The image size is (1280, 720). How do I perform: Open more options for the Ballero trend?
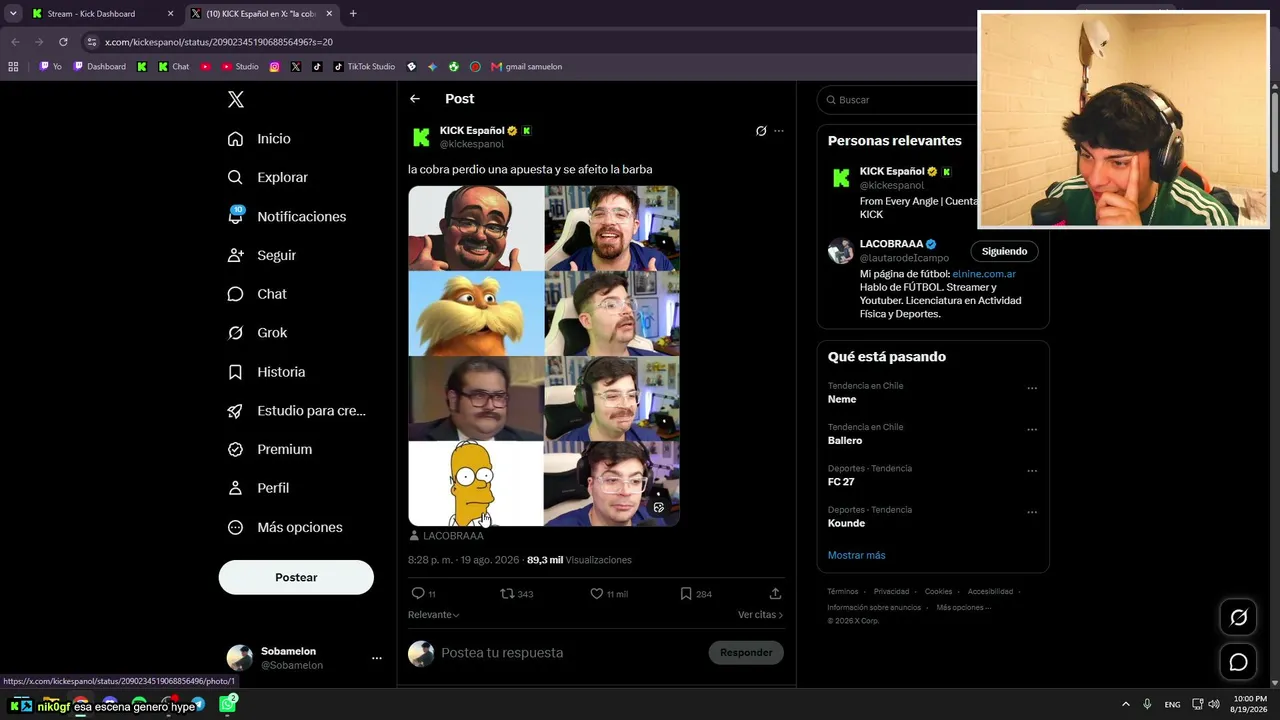point(1032,430)
